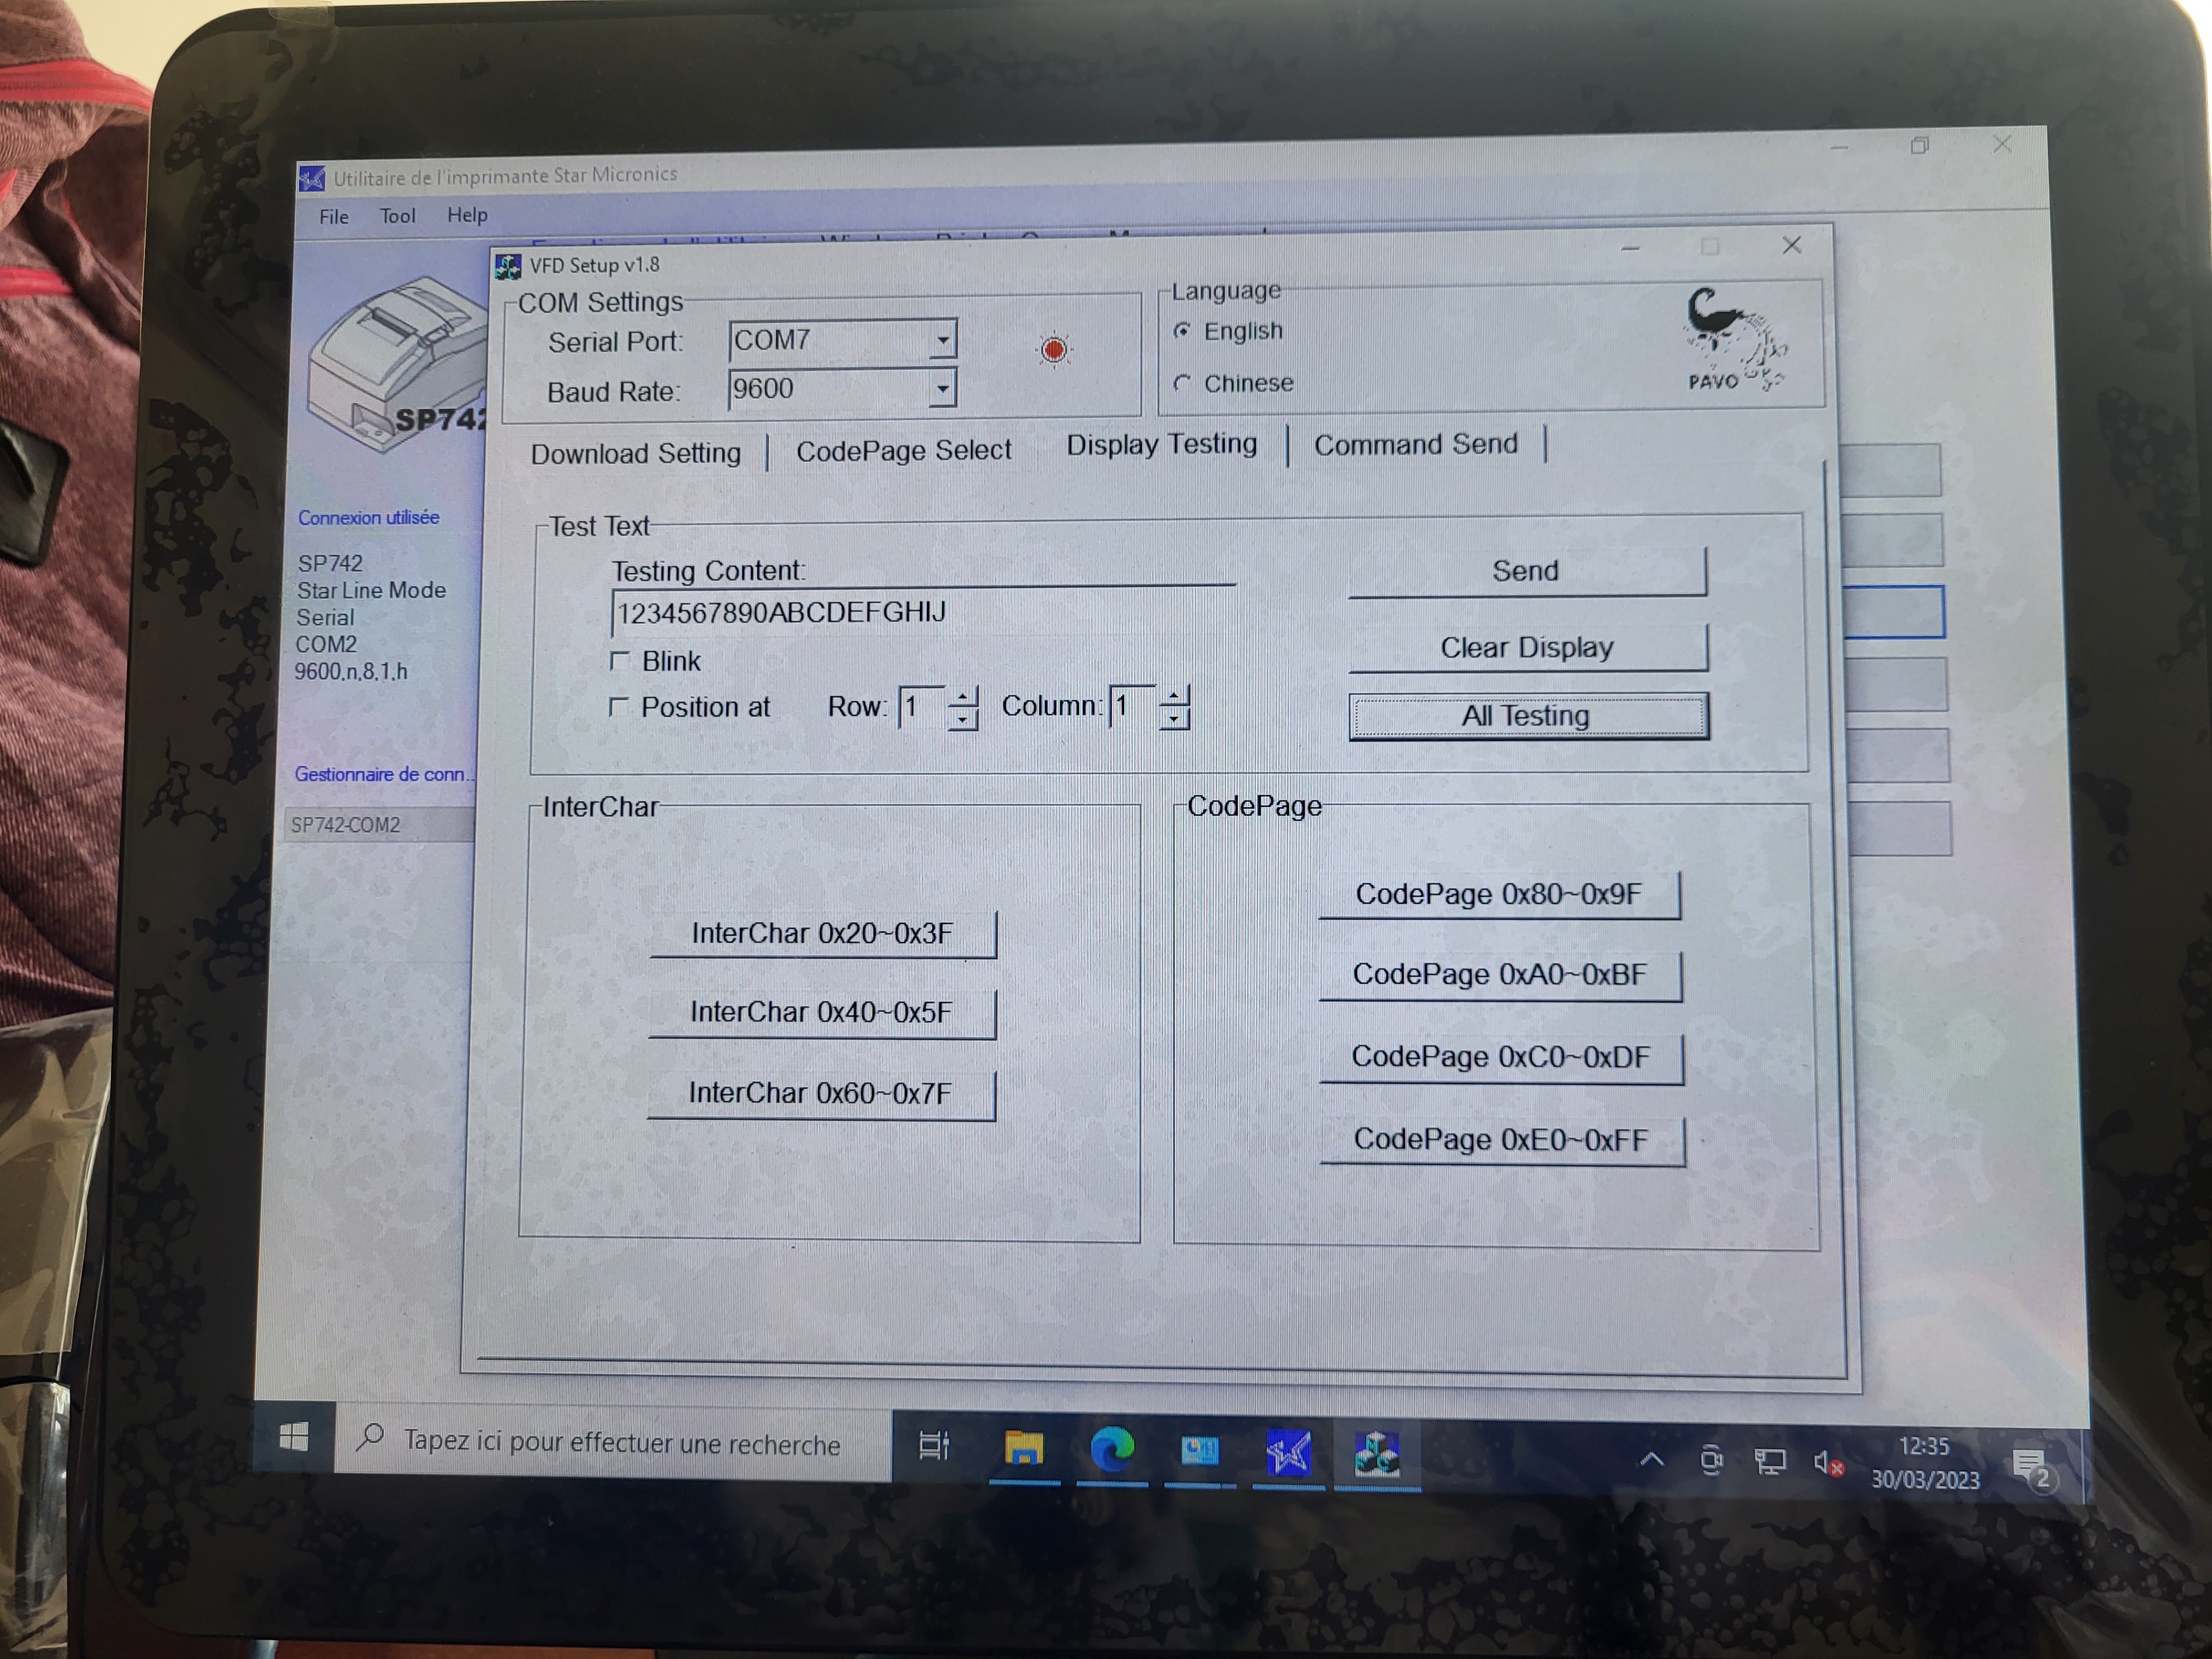Click the VFD Setup icon in taskbar
This screenshot has height=1659, width=2212.
coord(1376,1453)
